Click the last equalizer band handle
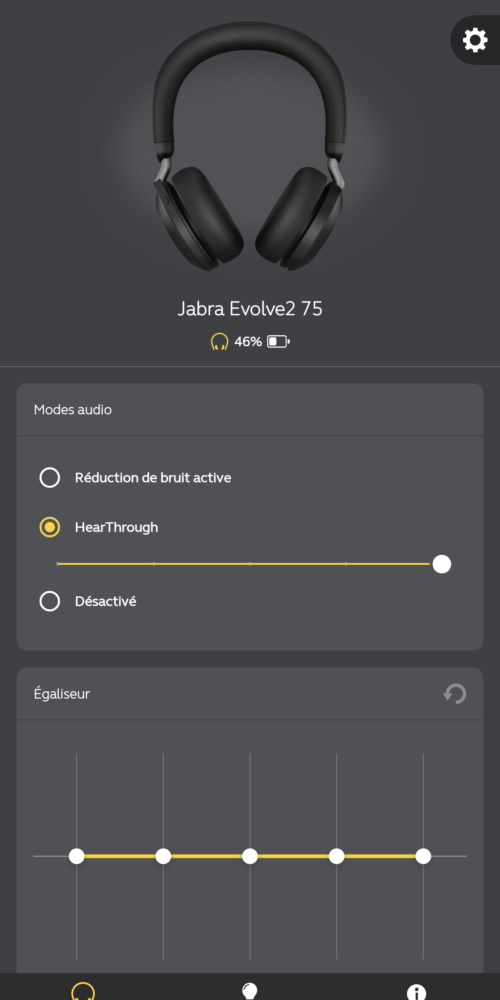The width and height of the screenshot is (500, 1000). point(423,856)
